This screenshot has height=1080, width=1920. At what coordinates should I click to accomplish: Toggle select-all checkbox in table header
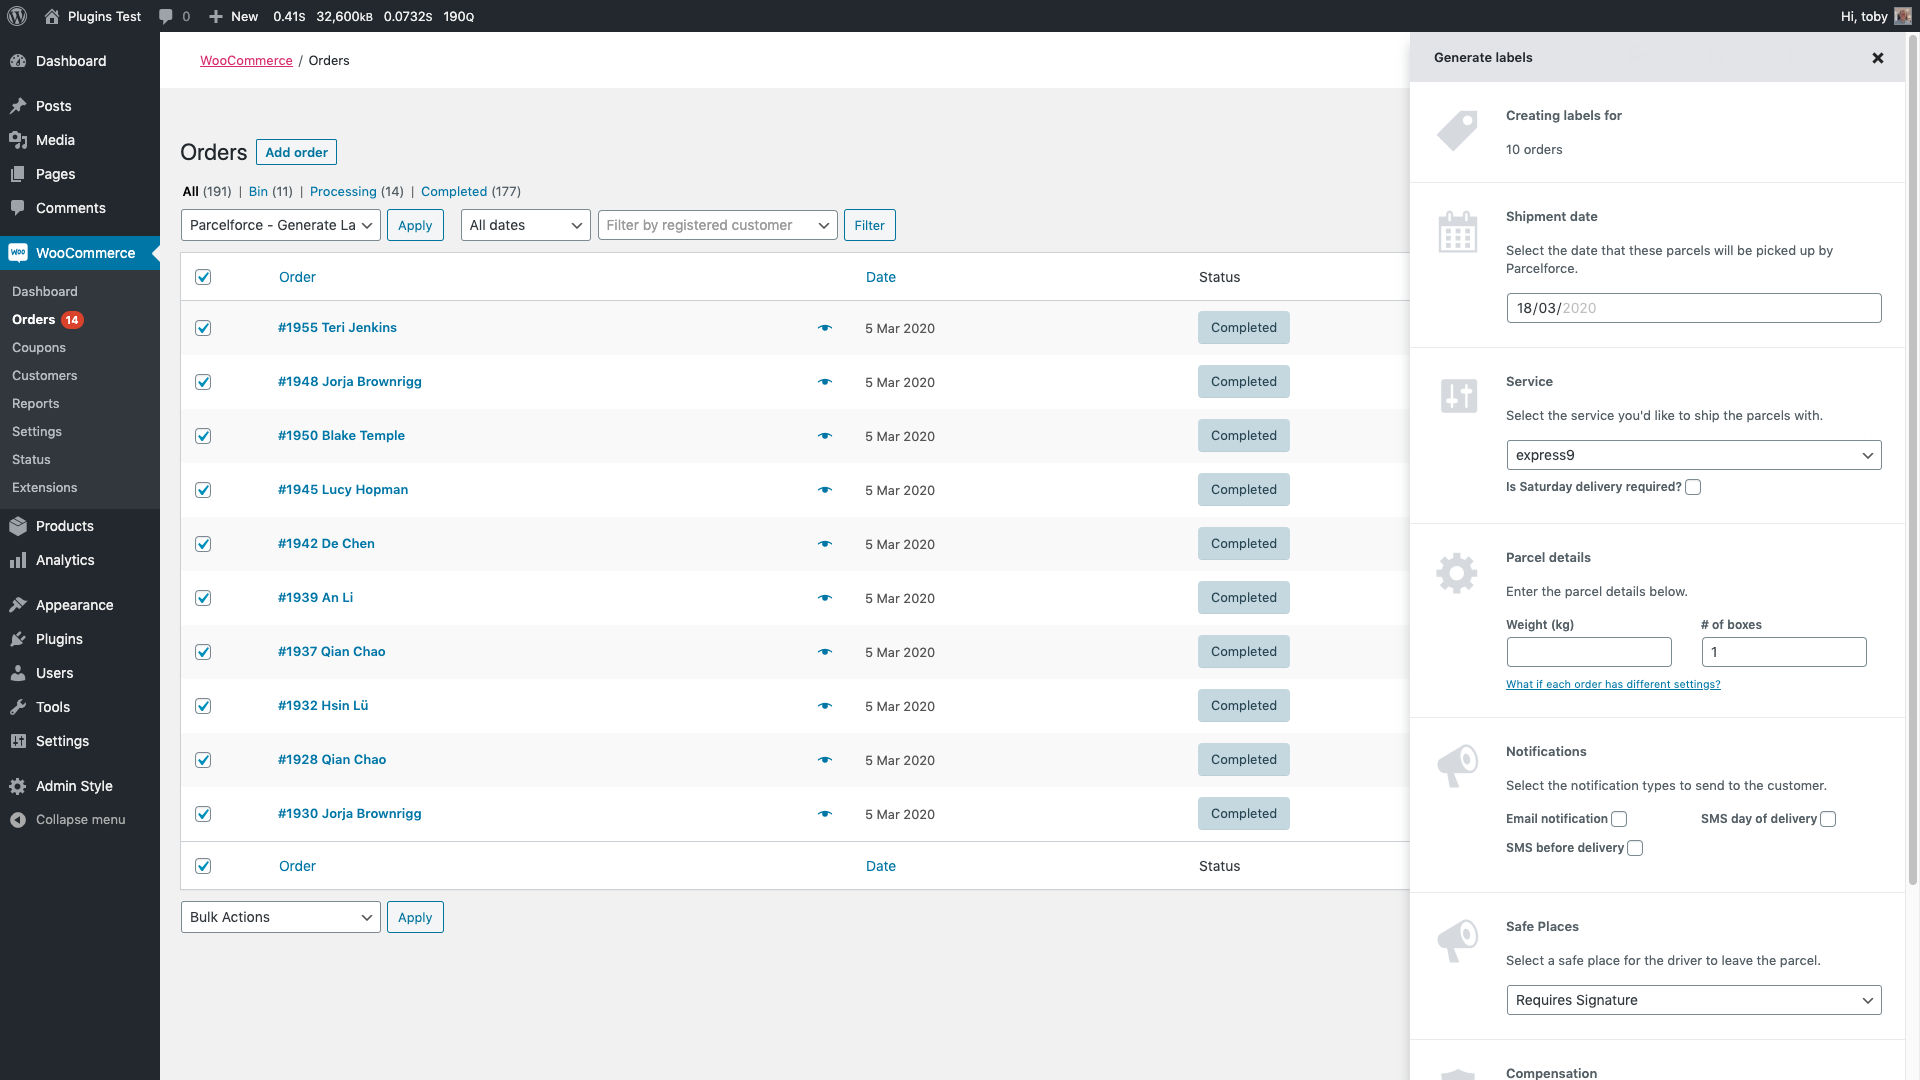[x=203, y=277]
